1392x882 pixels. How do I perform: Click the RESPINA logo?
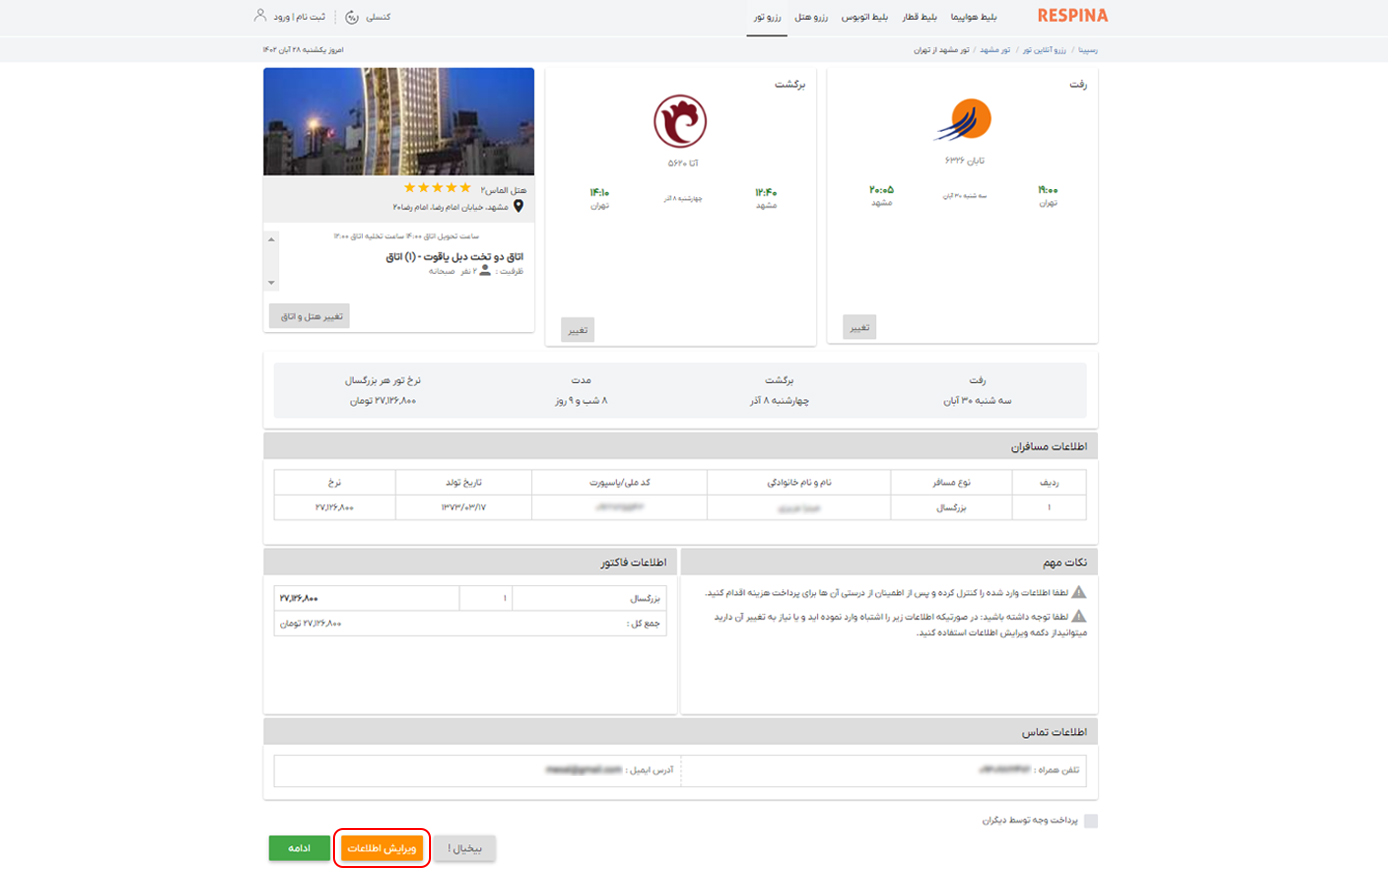pos(1072,16)
